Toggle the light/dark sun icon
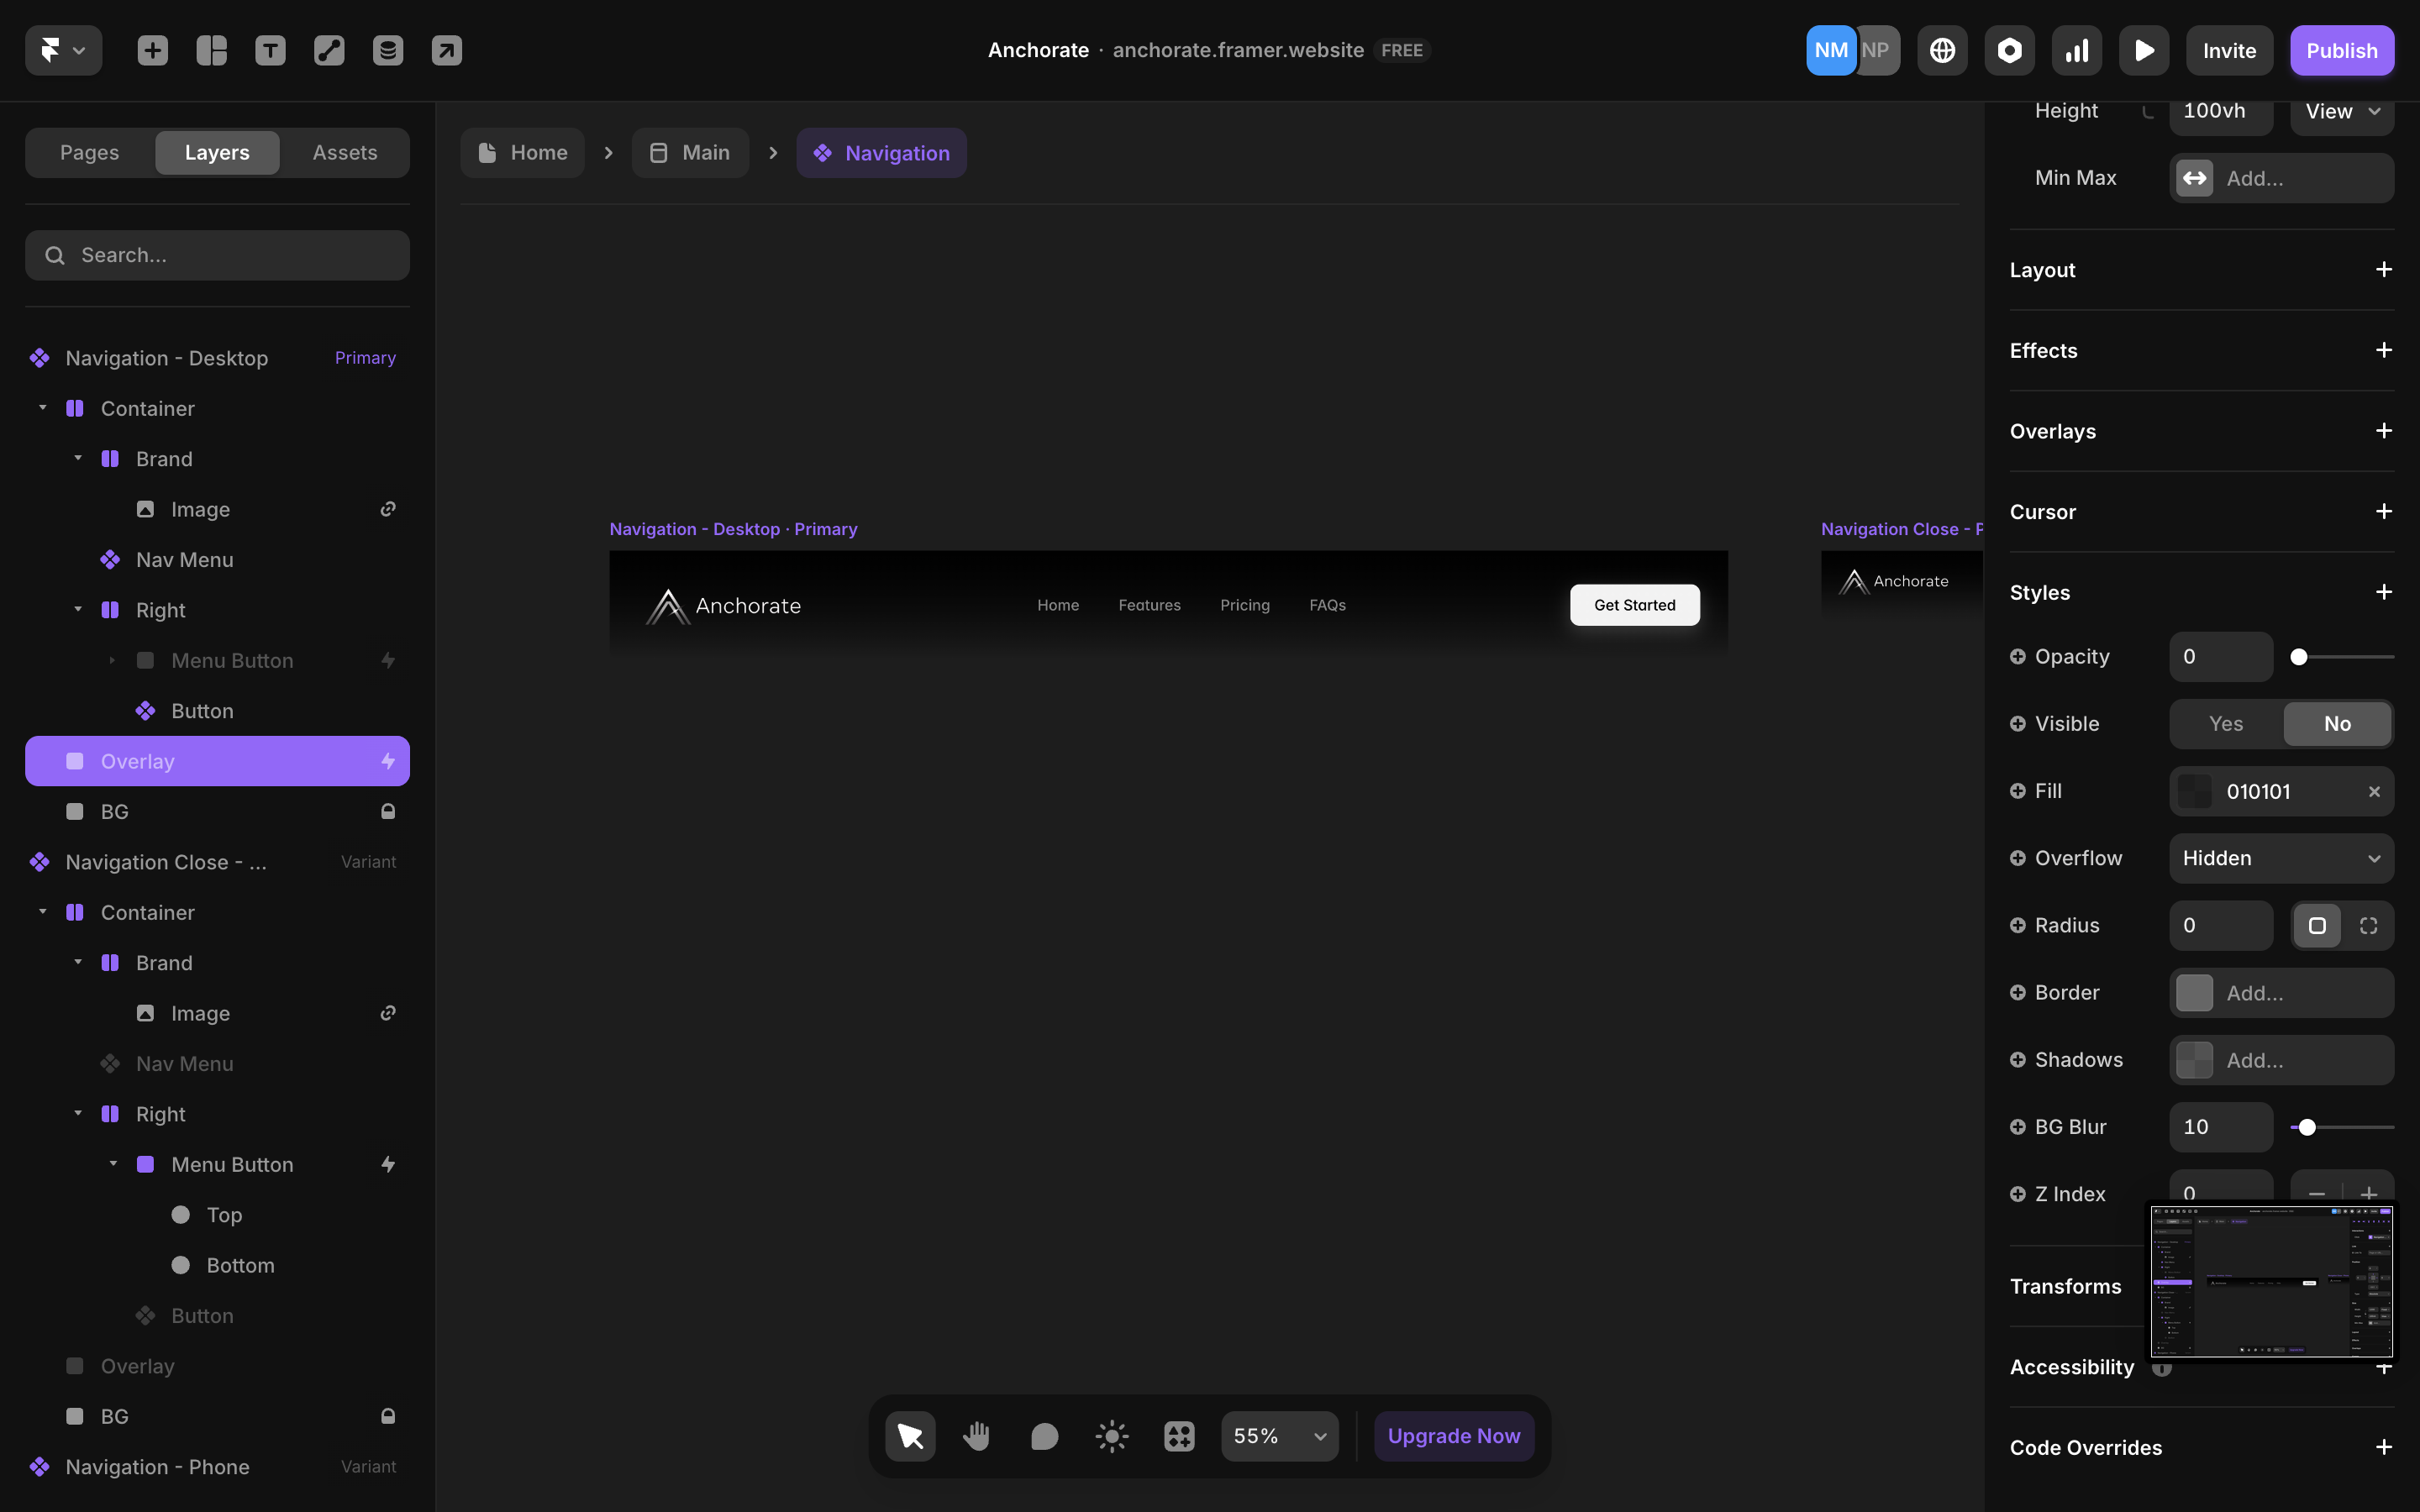This screenshot has height=1512, width=2420. (1111, 1436)
